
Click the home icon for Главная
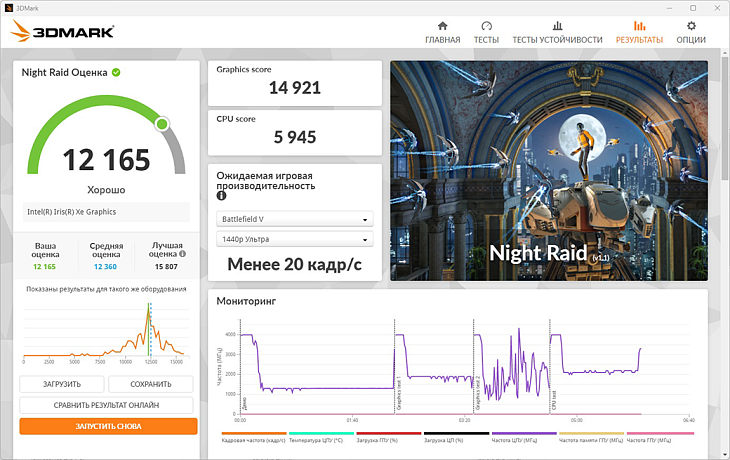(442, 26)
